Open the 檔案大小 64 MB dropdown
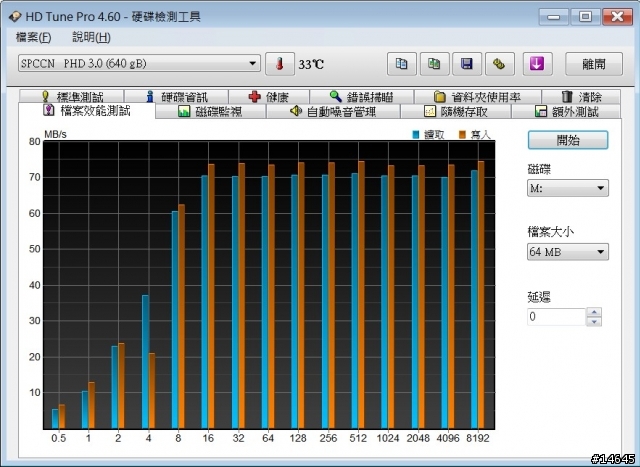Viewport: 640px width, 467px height. [x=568, y=252]
